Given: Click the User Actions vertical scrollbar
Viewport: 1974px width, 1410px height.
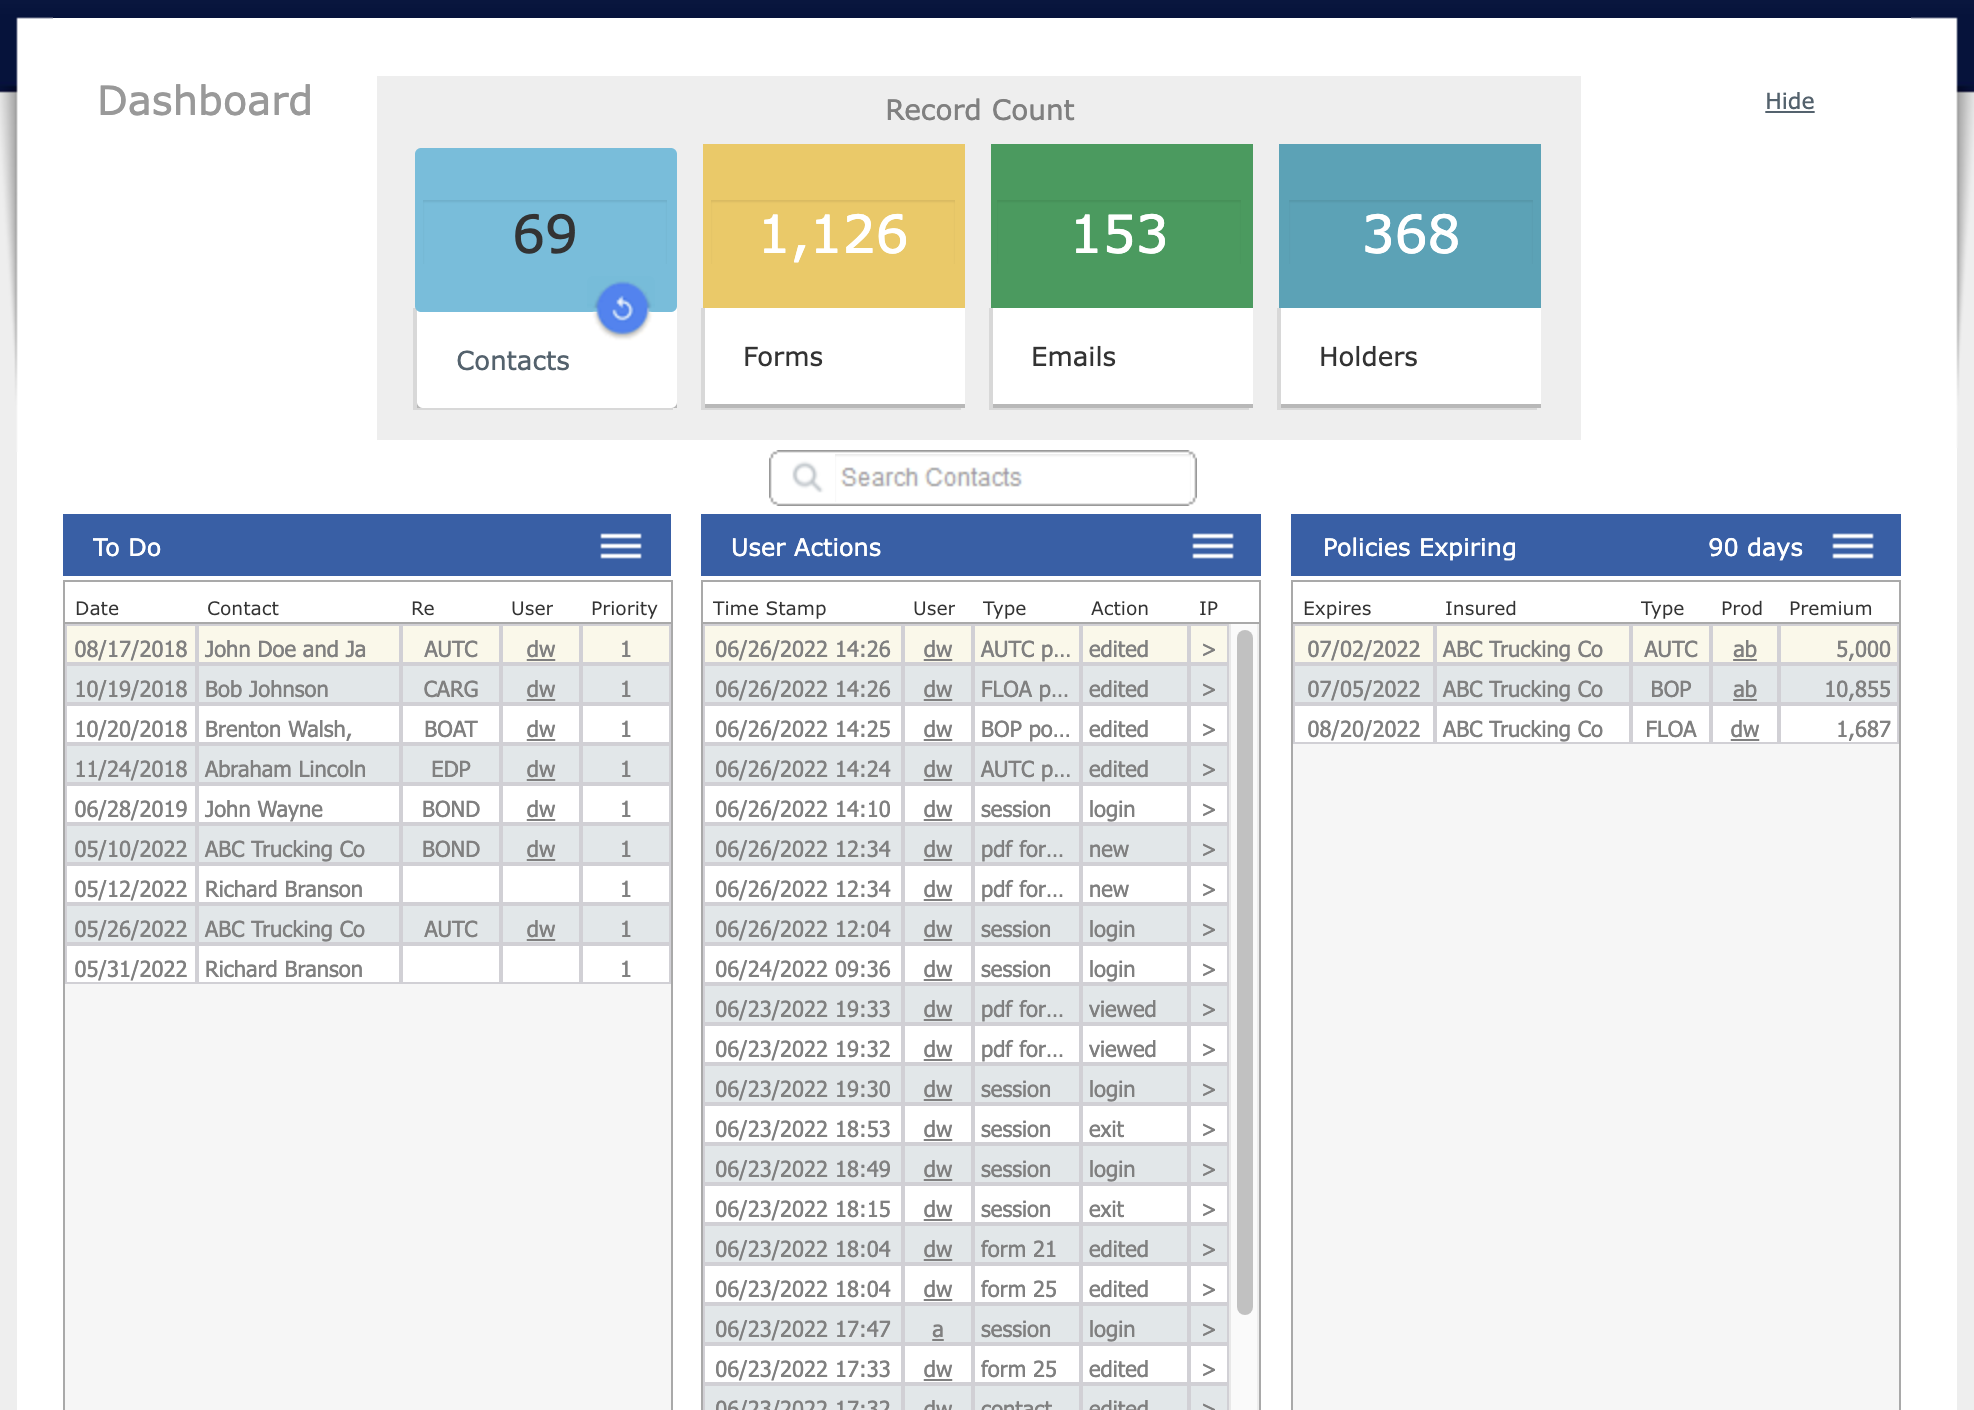Looking at the screenshot, I should point(1245,970).
